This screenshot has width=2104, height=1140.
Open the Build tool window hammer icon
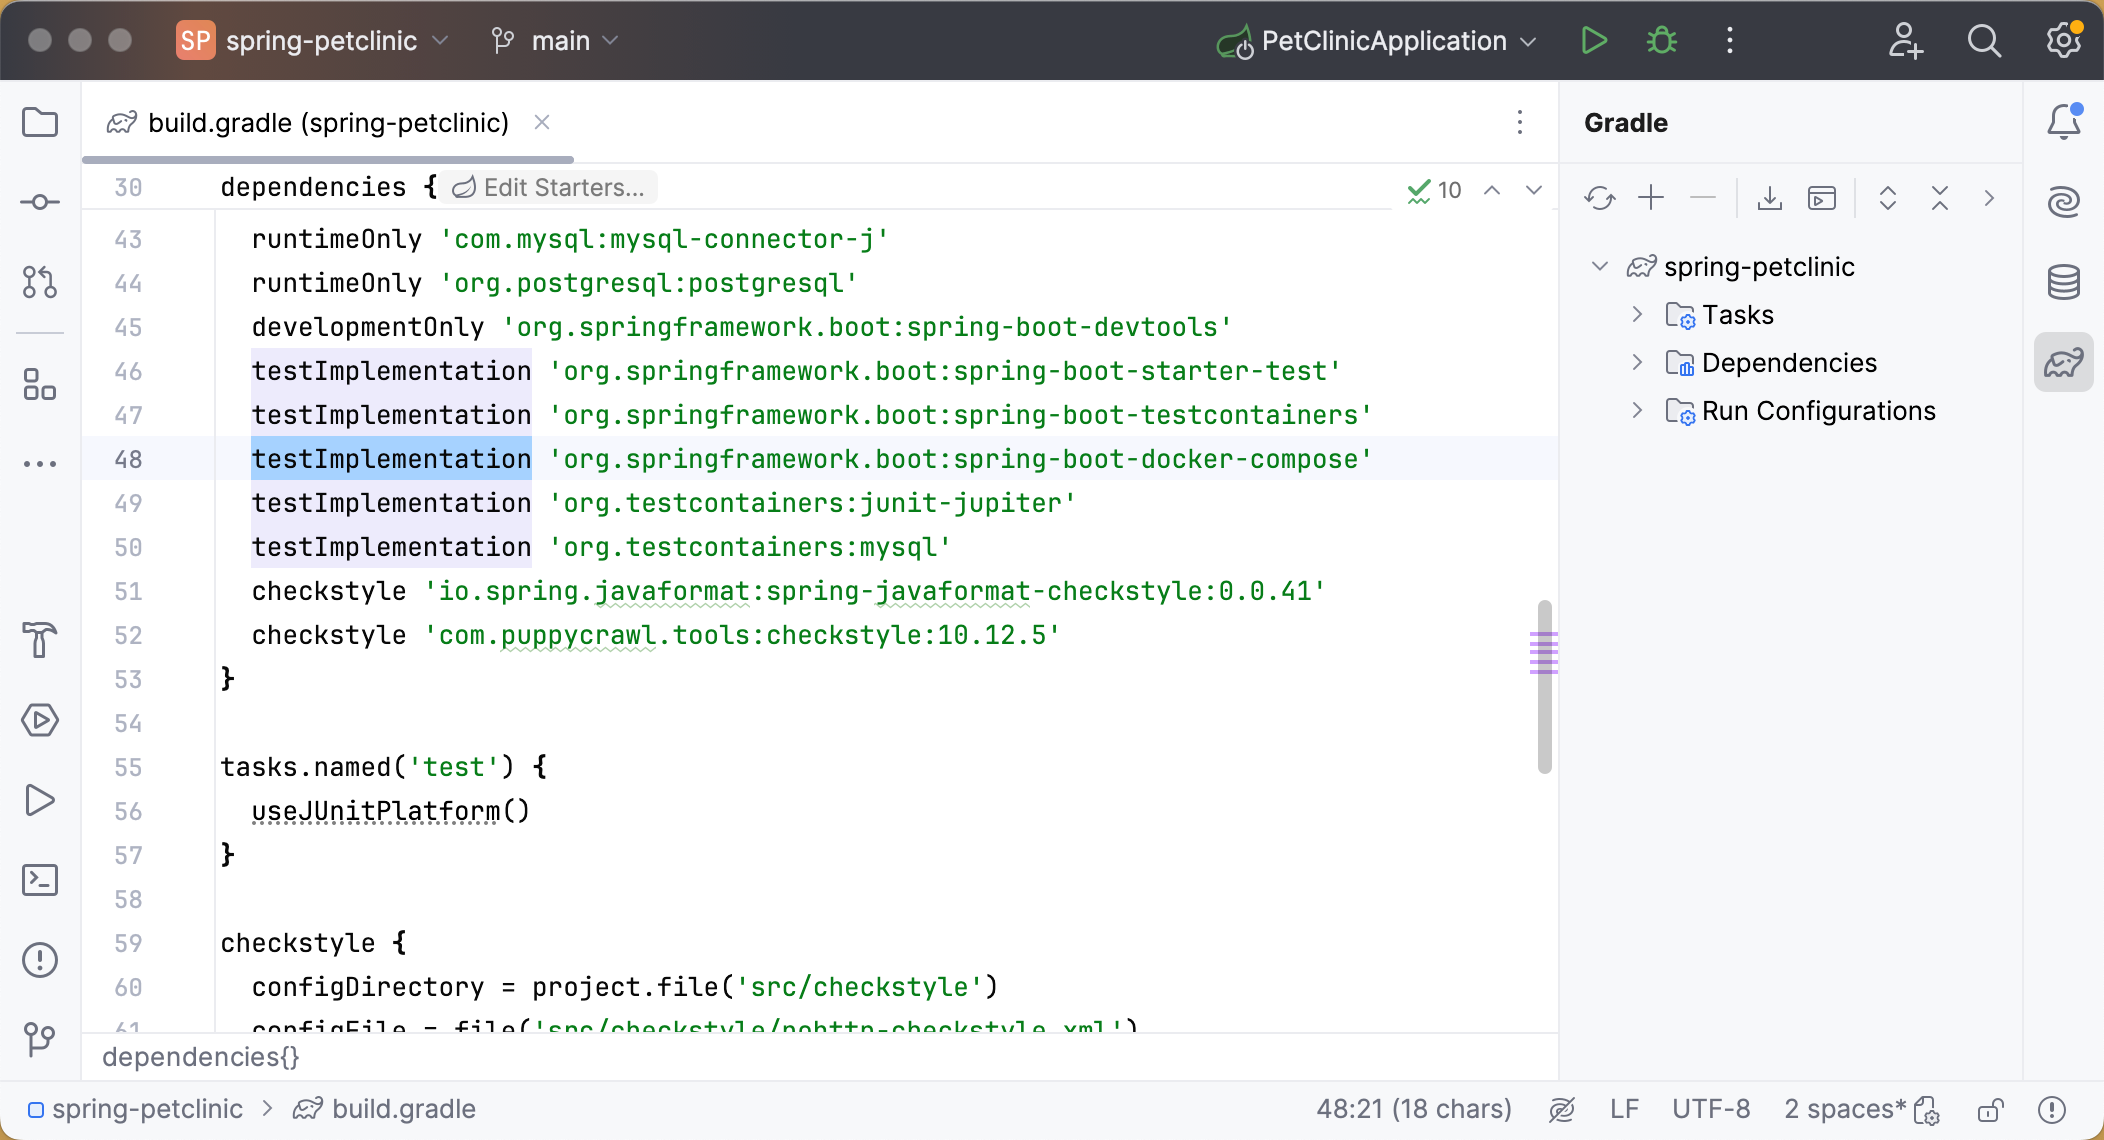point(40,640)
